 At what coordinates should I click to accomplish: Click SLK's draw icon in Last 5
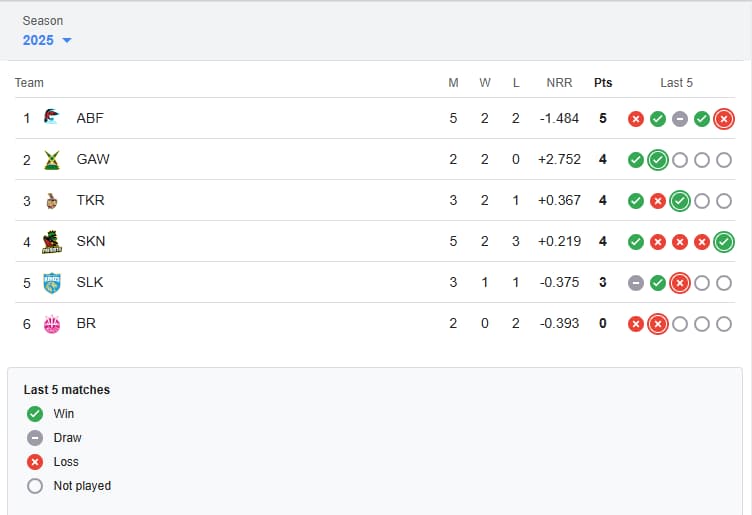pos(635,283)
